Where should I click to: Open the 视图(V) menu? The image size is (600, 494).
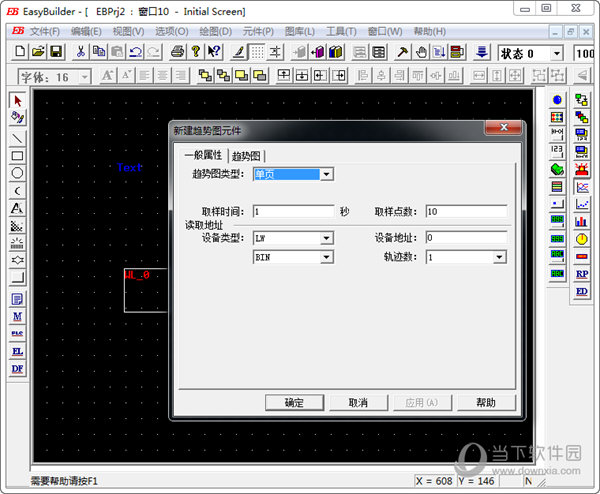tap(128, 31)
